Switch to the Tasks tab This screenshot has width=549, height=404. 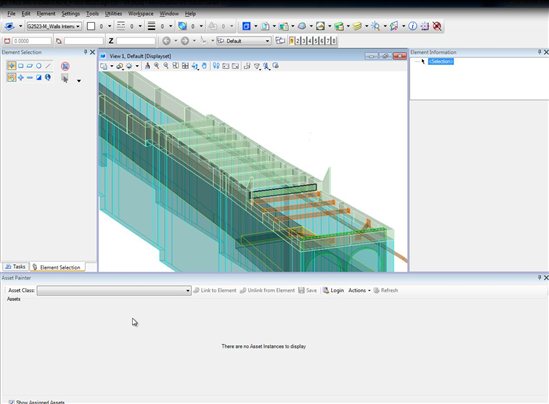tap(16, 267)
